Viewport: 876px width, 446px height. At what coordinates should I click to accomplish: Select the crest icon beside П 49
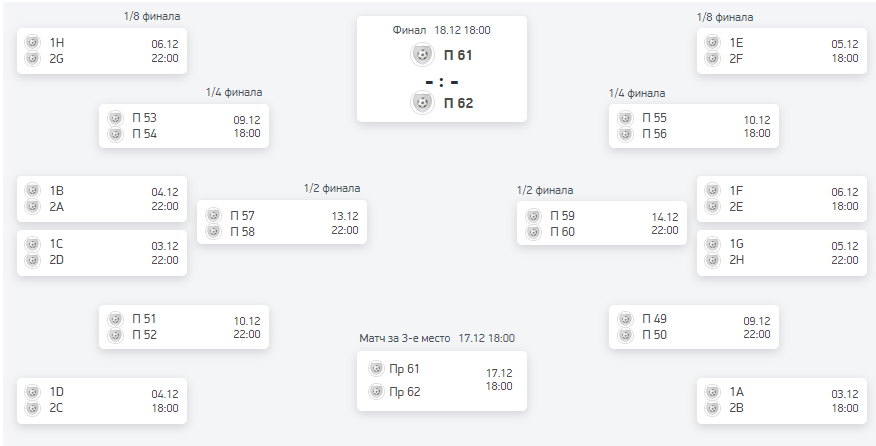click(x=624, y=319)
